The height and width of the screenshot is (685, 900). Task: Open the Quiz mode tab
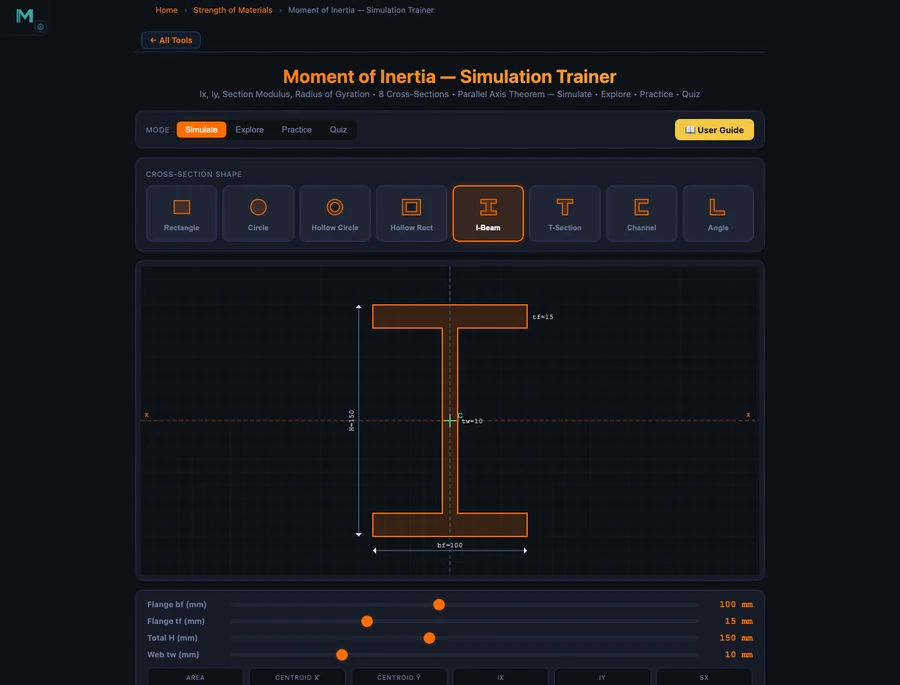coord(338,130)
